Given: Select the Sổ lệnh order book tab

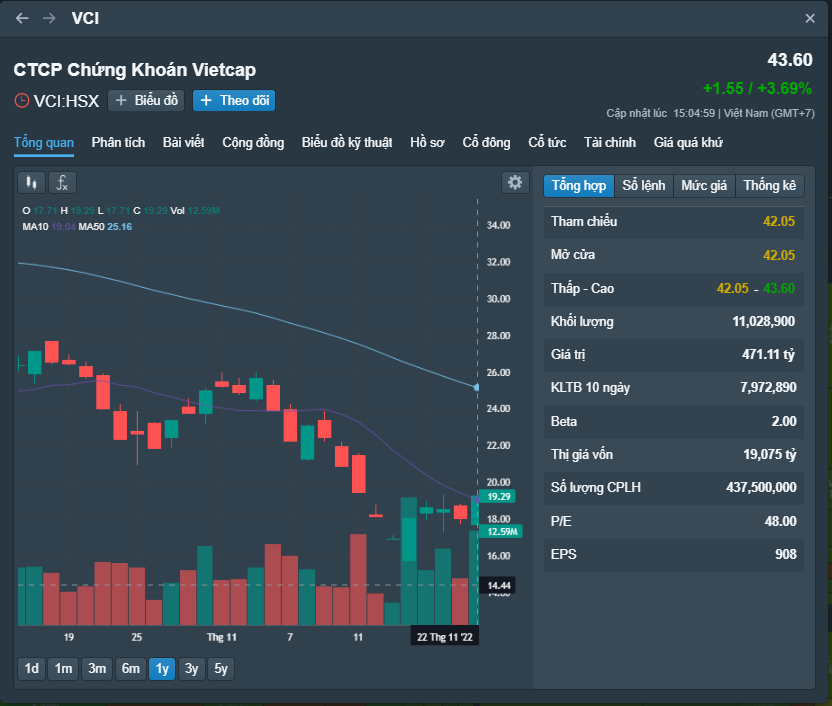Looking at the screenshot, I should pos(644,186).
